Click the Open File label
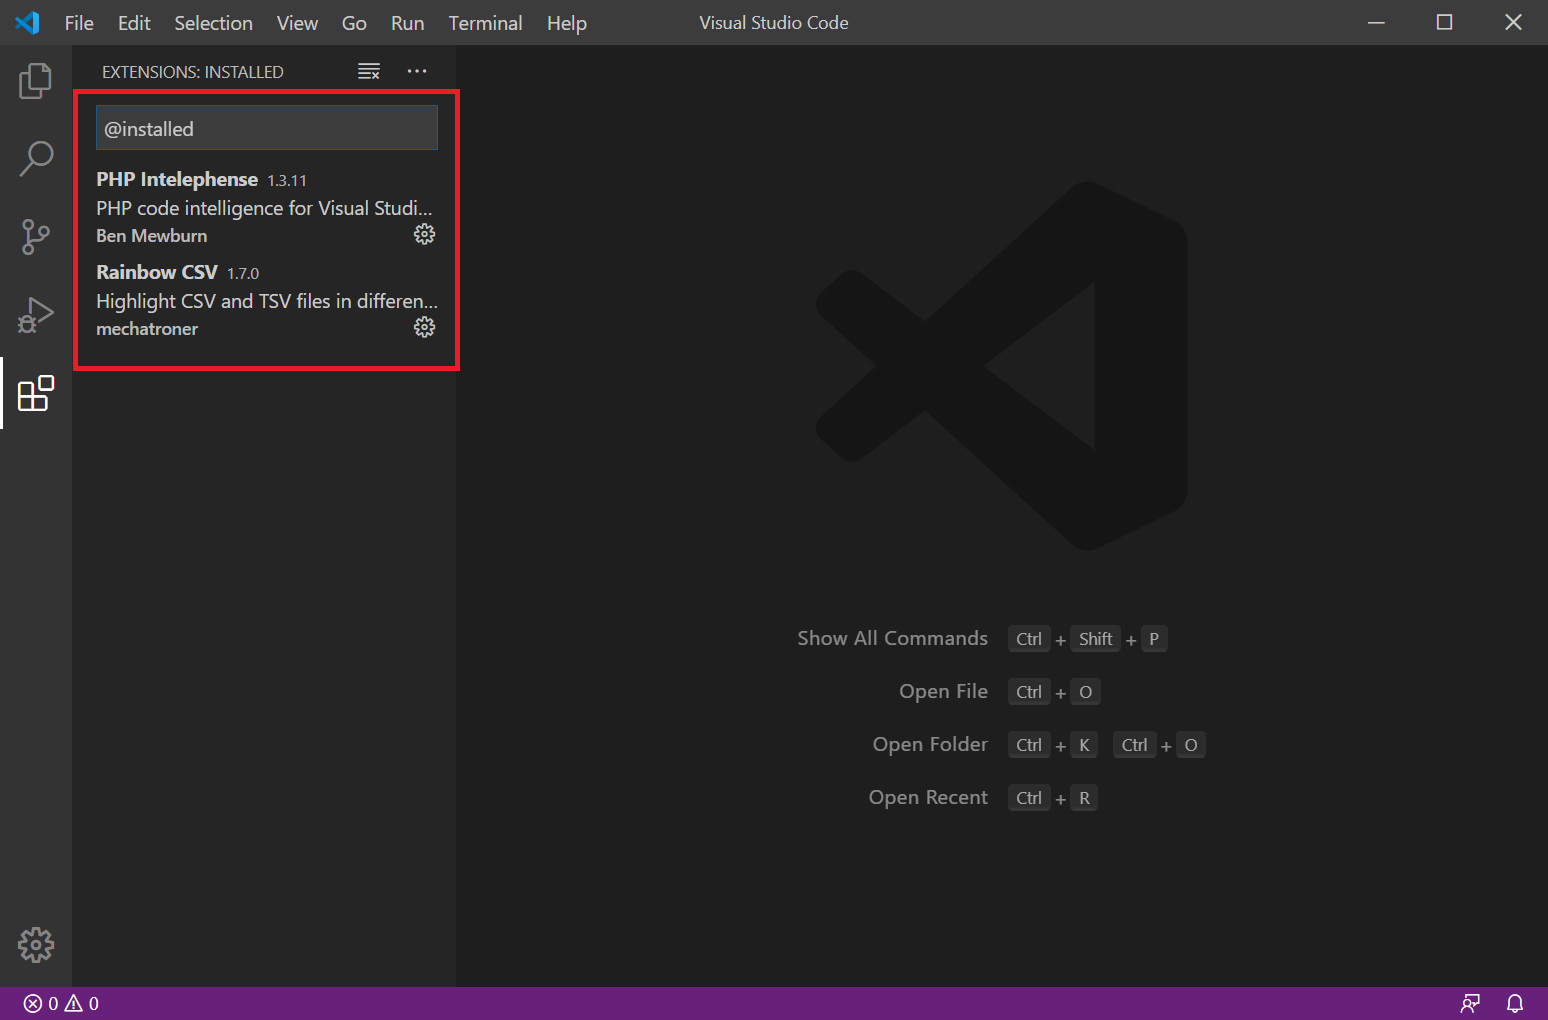 [943, 691]
